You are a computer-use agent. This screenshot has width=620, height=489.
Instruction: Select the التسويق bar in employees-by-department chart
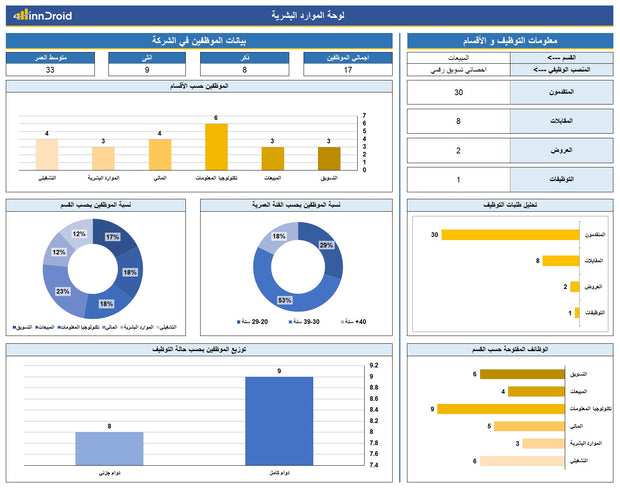point(329,159)
